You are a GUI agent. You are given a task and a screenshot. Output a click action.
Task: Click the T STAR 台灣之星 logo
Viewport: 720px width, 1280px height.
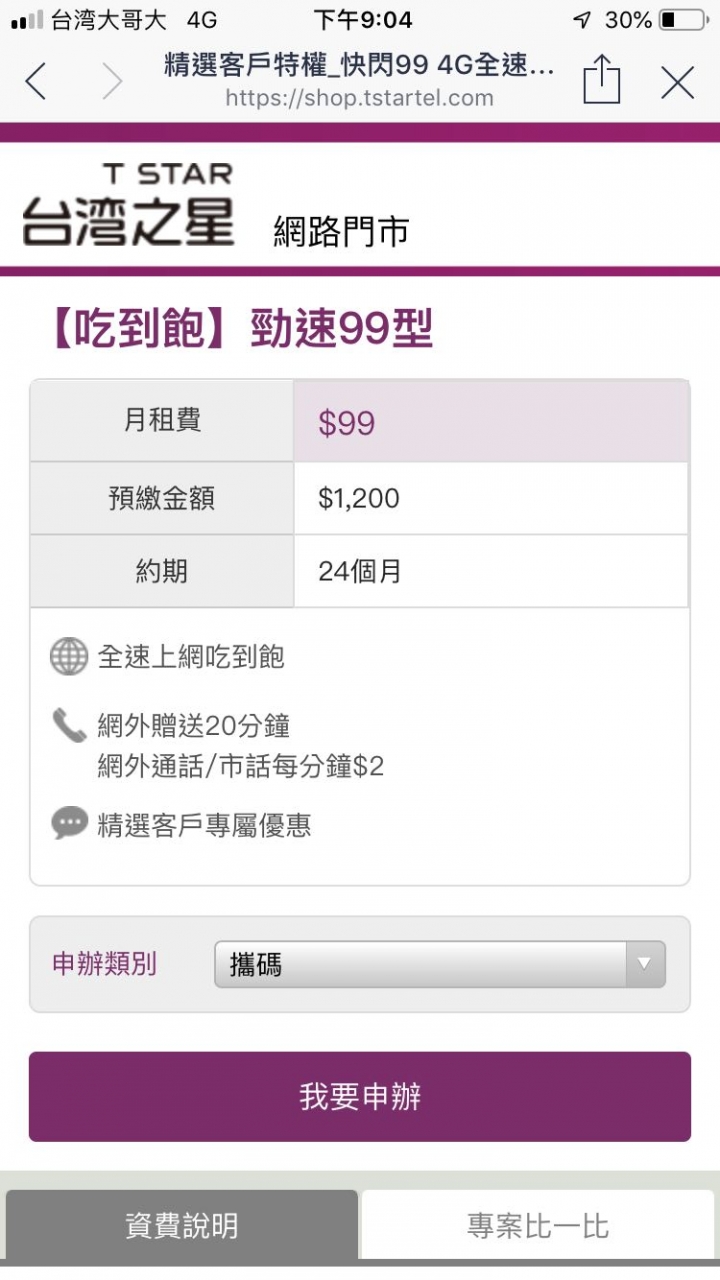pyautogui.click(x=128, y=205)
